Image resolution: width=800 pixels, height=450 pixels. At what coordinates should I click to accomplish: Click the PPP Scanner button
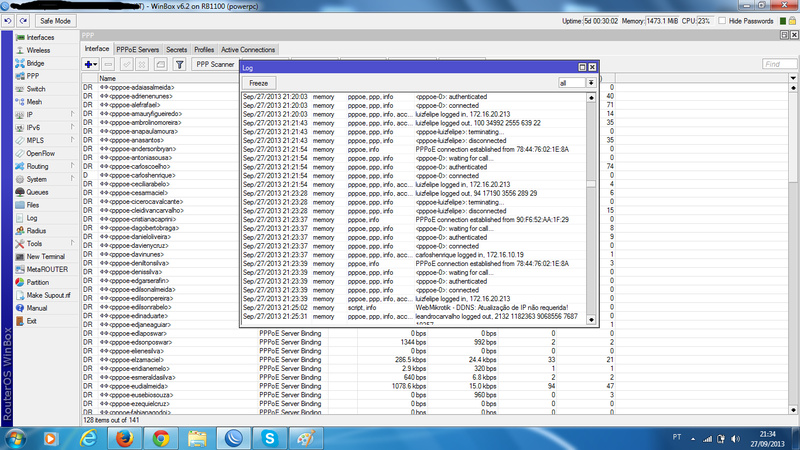[x=215, y=64]
